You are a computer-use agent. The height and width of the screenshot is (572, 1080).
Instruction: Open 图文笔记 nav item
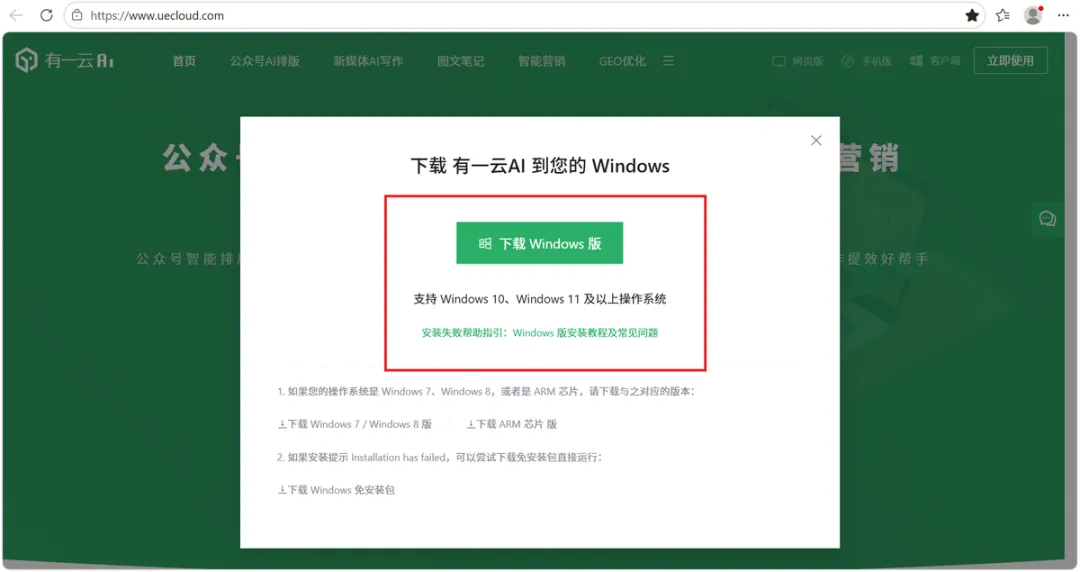click(x=460, y=61)
